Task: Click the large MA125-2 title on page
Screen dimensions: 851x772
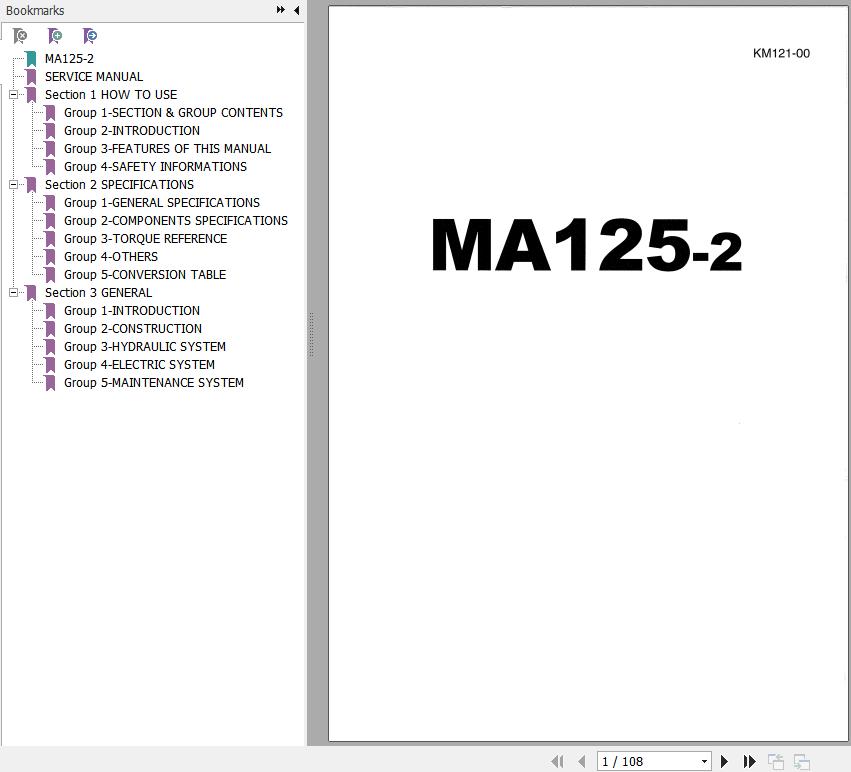Action: click(587, 245)
